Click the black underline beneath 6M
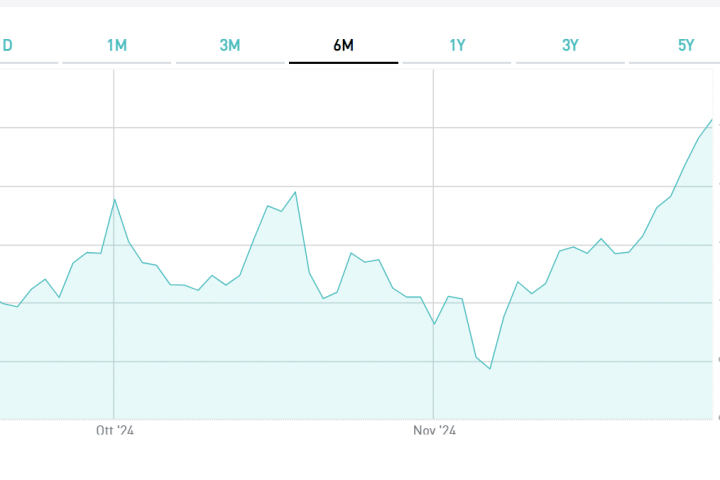The width and height of the screenshot is (720, 480). pos(343,63)
